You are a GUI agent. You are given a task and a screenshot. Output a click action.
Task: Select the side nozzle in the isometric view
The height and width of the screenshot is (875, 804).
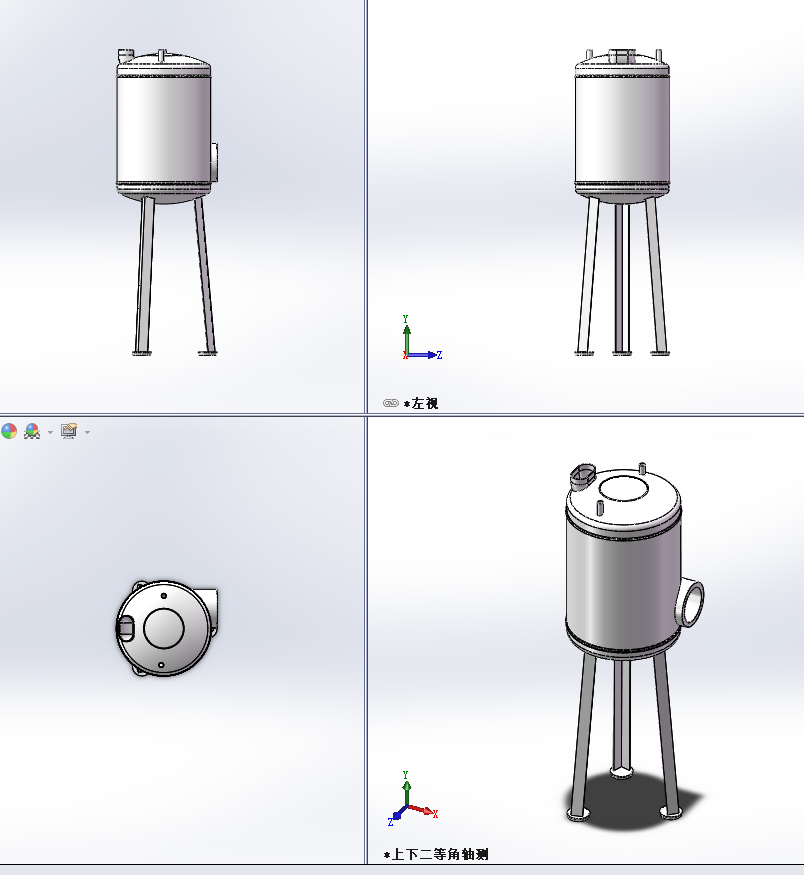(x=690, y=603)
